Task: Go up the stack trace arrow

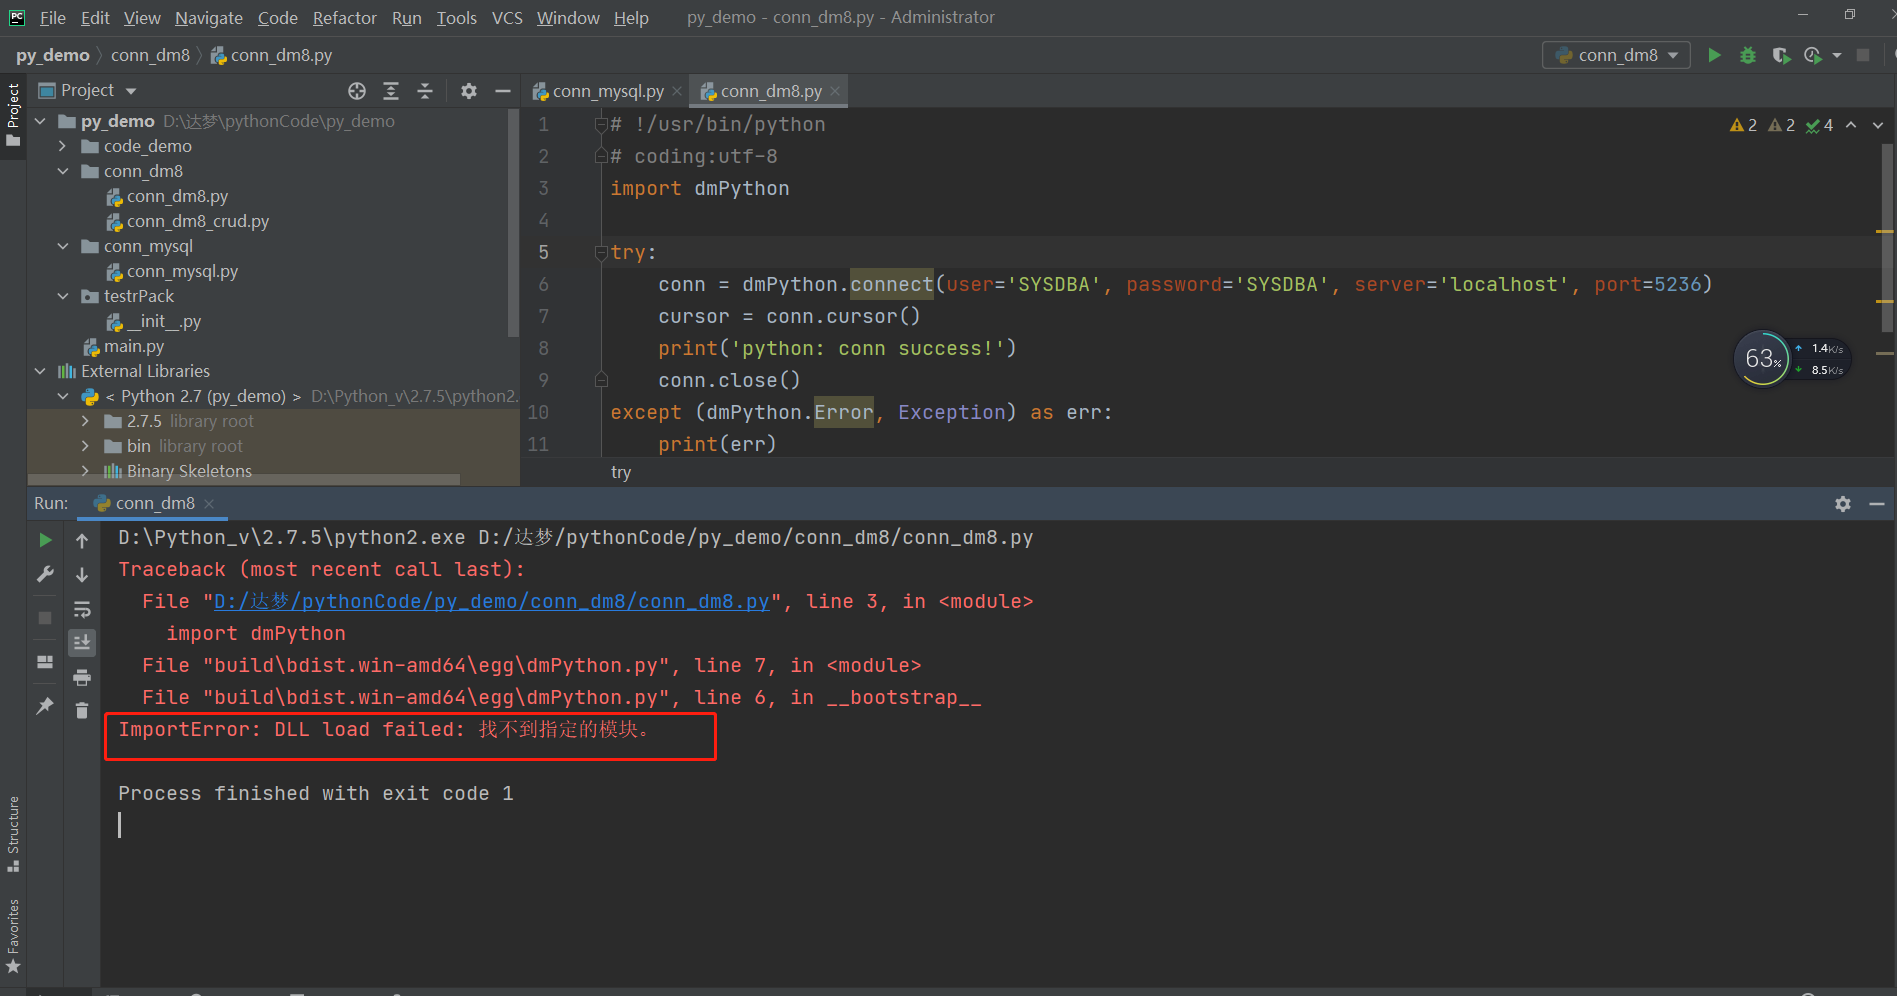Action: [82, 541]
